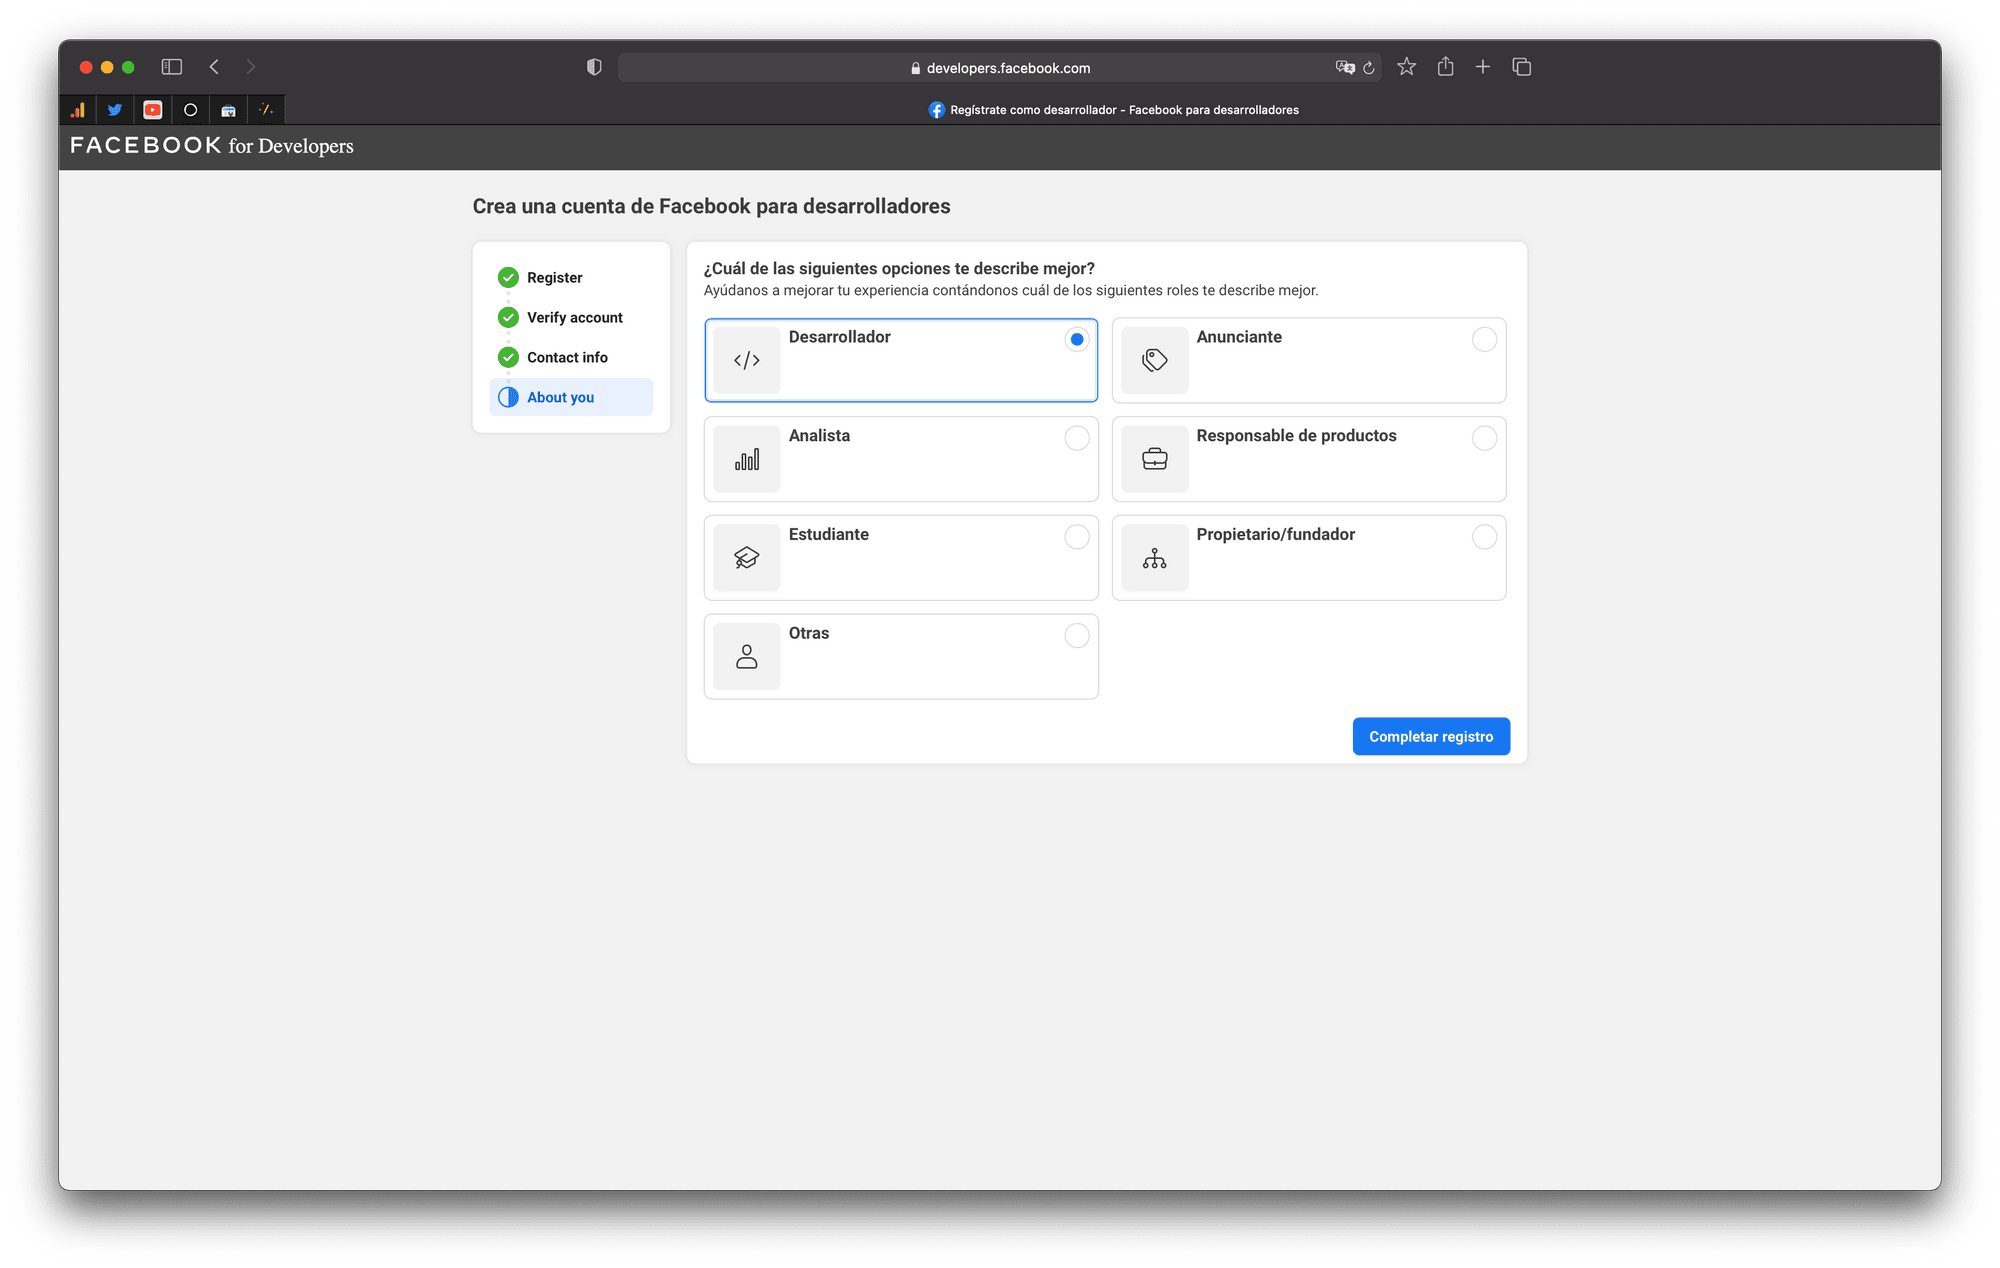Go forward with the Safari forward arrow
The width and height of the screenshot is (2000, 1268).
click(251, 67)
